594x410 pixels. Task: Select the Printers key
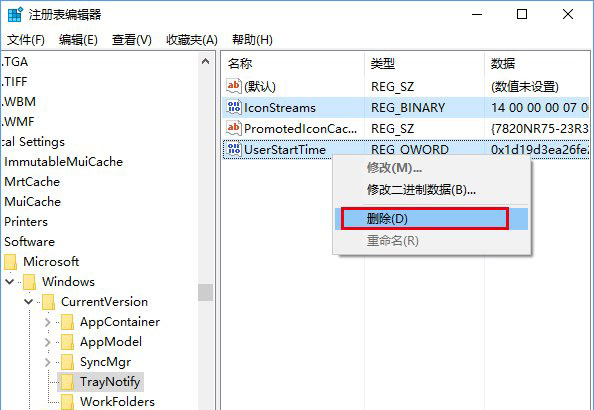[26, 222]
